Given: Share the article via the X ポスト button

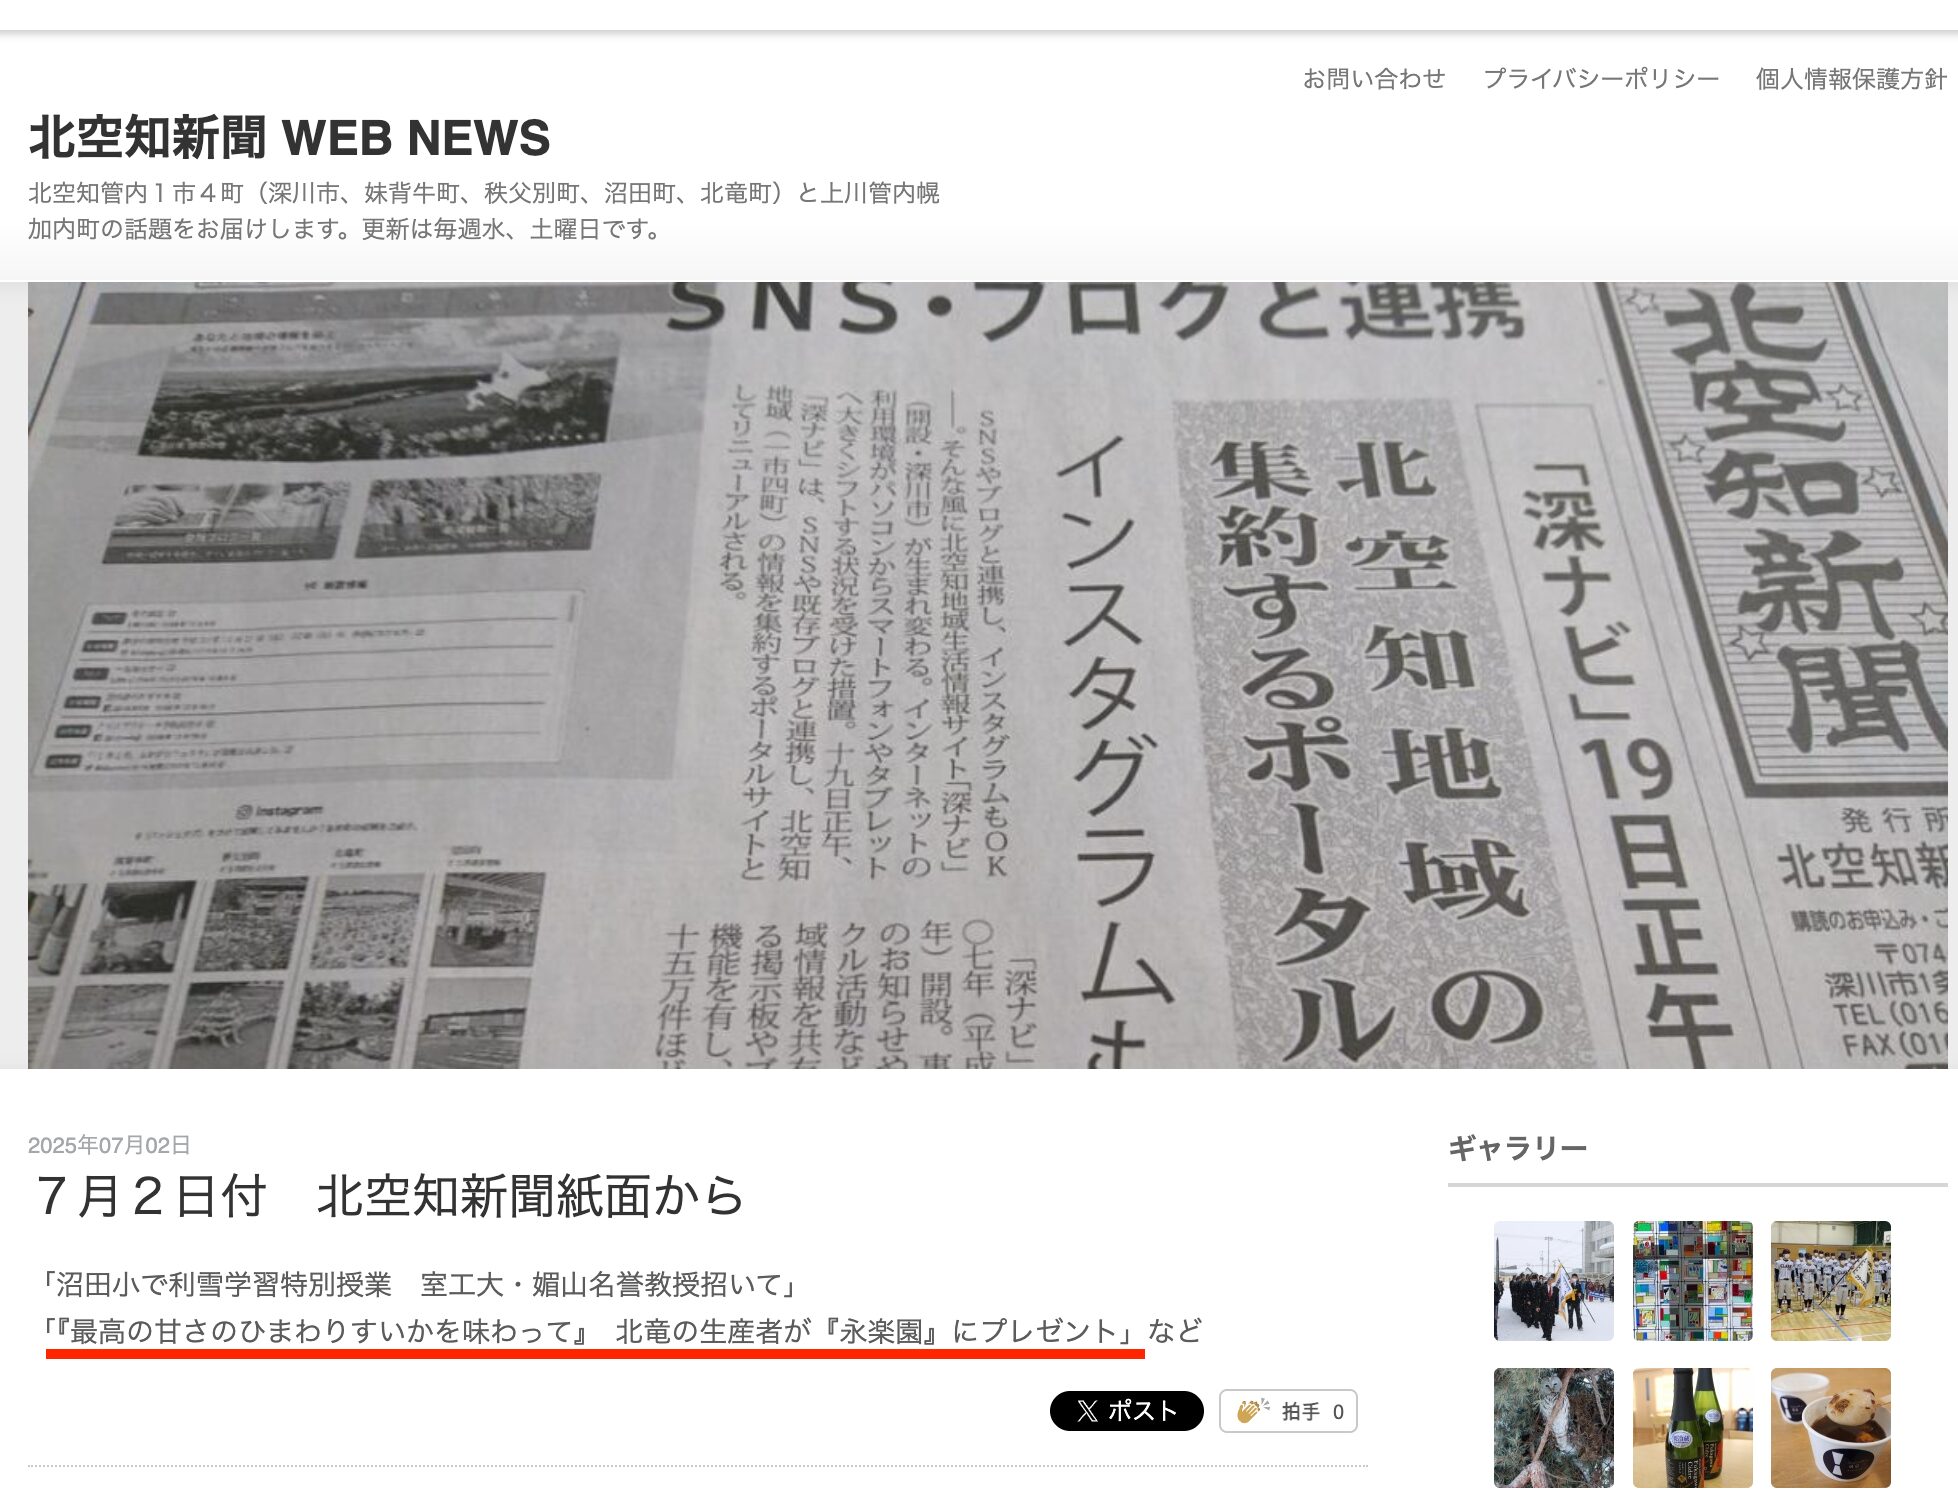Looking at the screenshot, I should click(1126, 1411).
